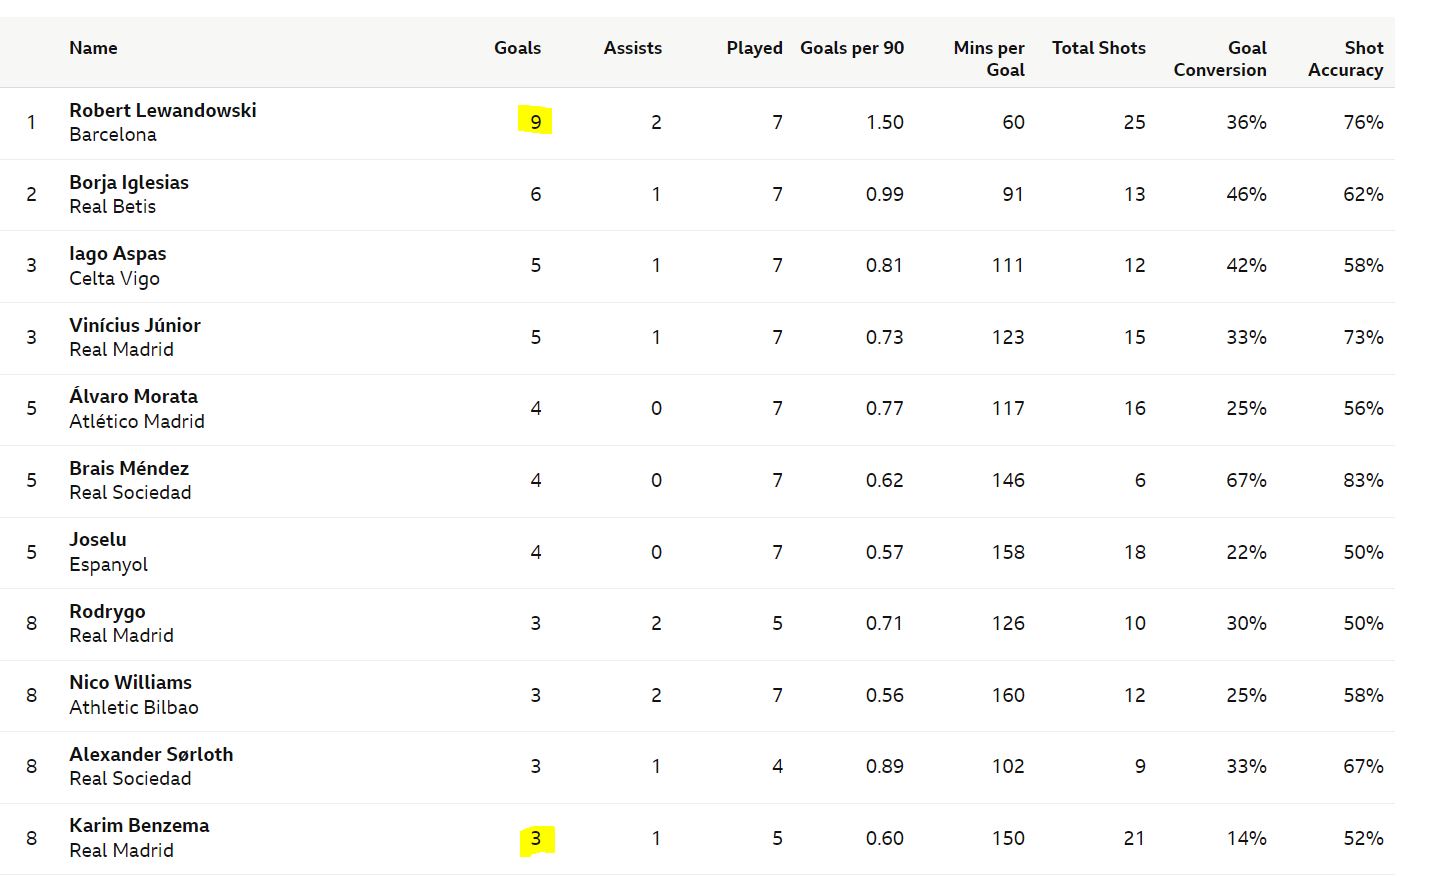This screenshot has height=876, width=1442.
Task: Click the Shot Accuracy column header
Action: (x=1346, y=59)
